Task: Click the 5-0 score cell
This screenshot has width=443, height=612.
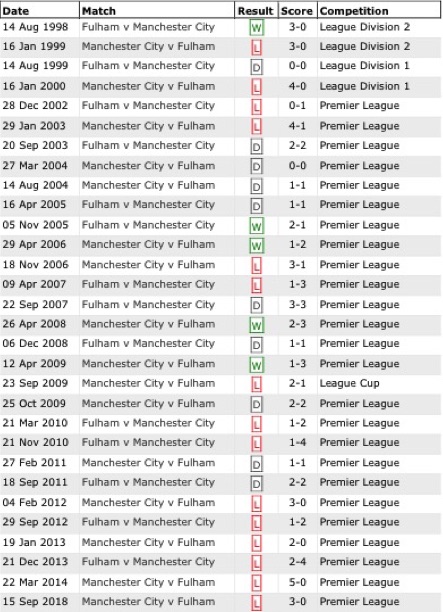Action: tap(297, 582)
